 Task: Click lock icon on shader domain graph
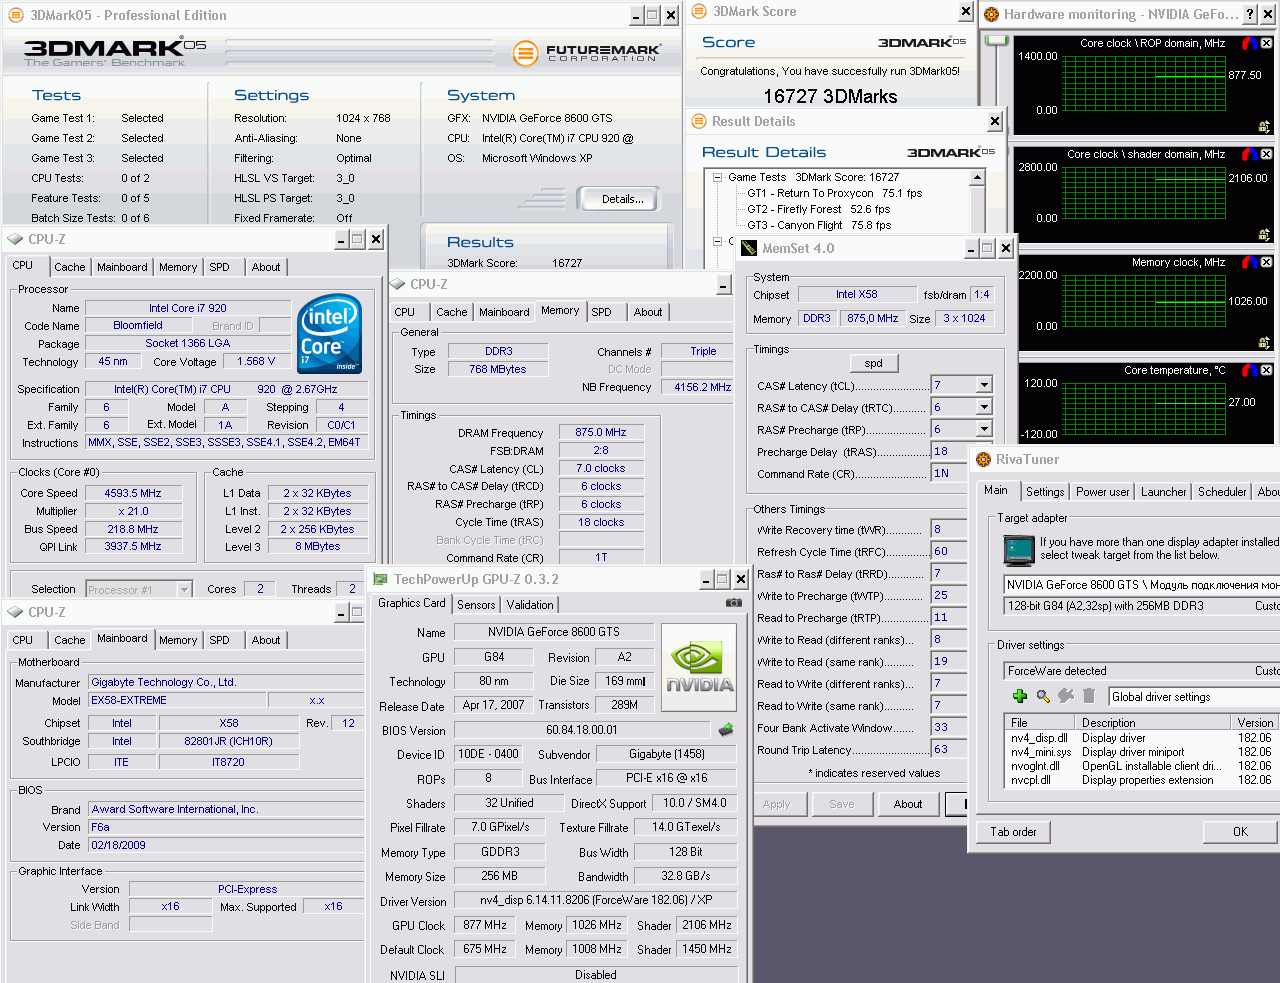[1264, 235]
